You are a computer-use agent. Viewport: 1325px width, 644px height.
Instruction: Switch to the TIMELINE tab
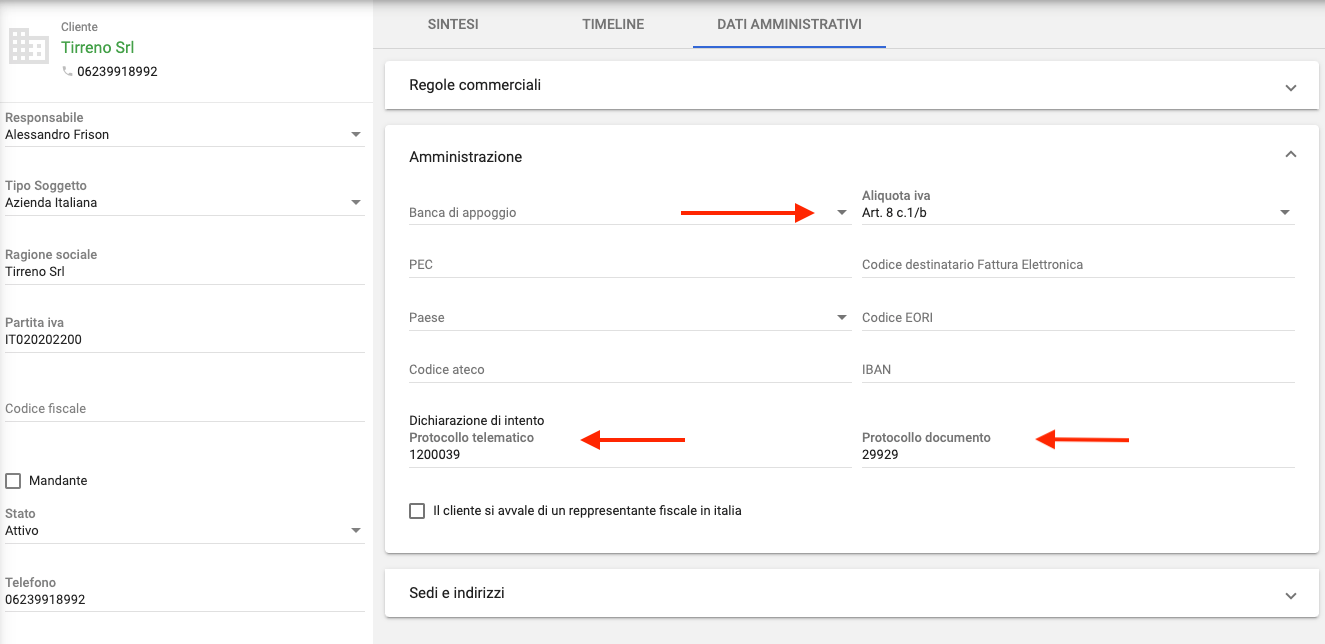pyautogui.click(x=612, y=25)
